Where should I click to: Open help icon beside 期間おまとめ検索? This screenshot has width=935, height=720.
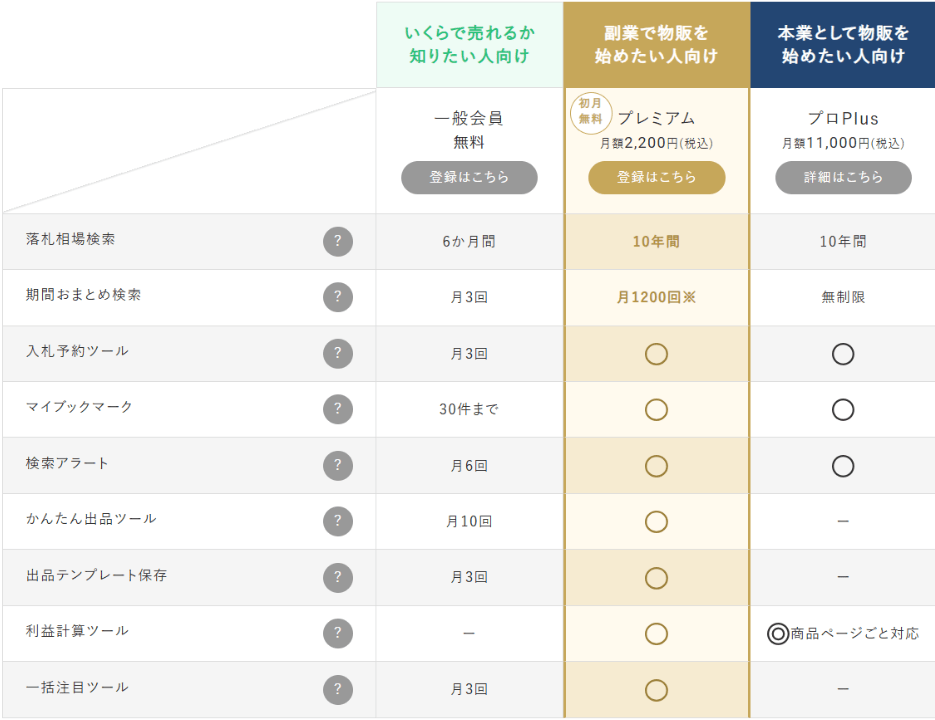338,297
